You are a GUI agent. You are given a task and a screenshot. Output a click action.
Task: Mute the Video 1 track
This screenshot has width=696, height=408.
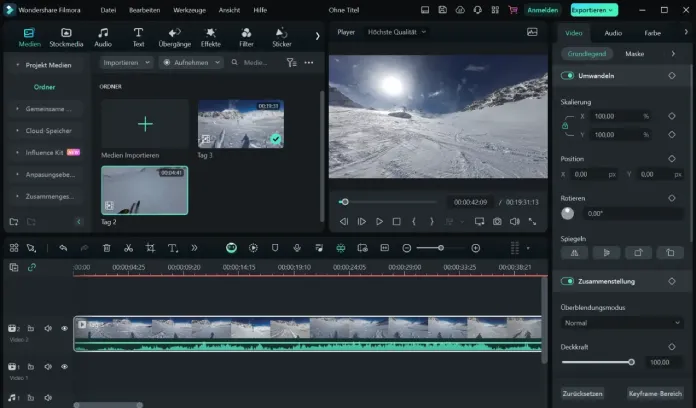(48, 367)
